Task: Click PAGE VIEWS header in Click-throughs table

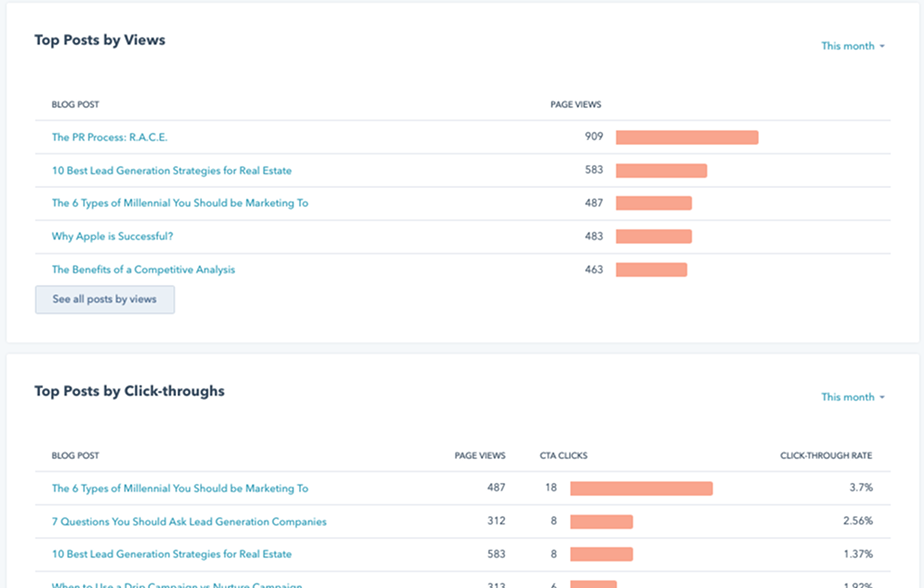Action: coord(480,456)
